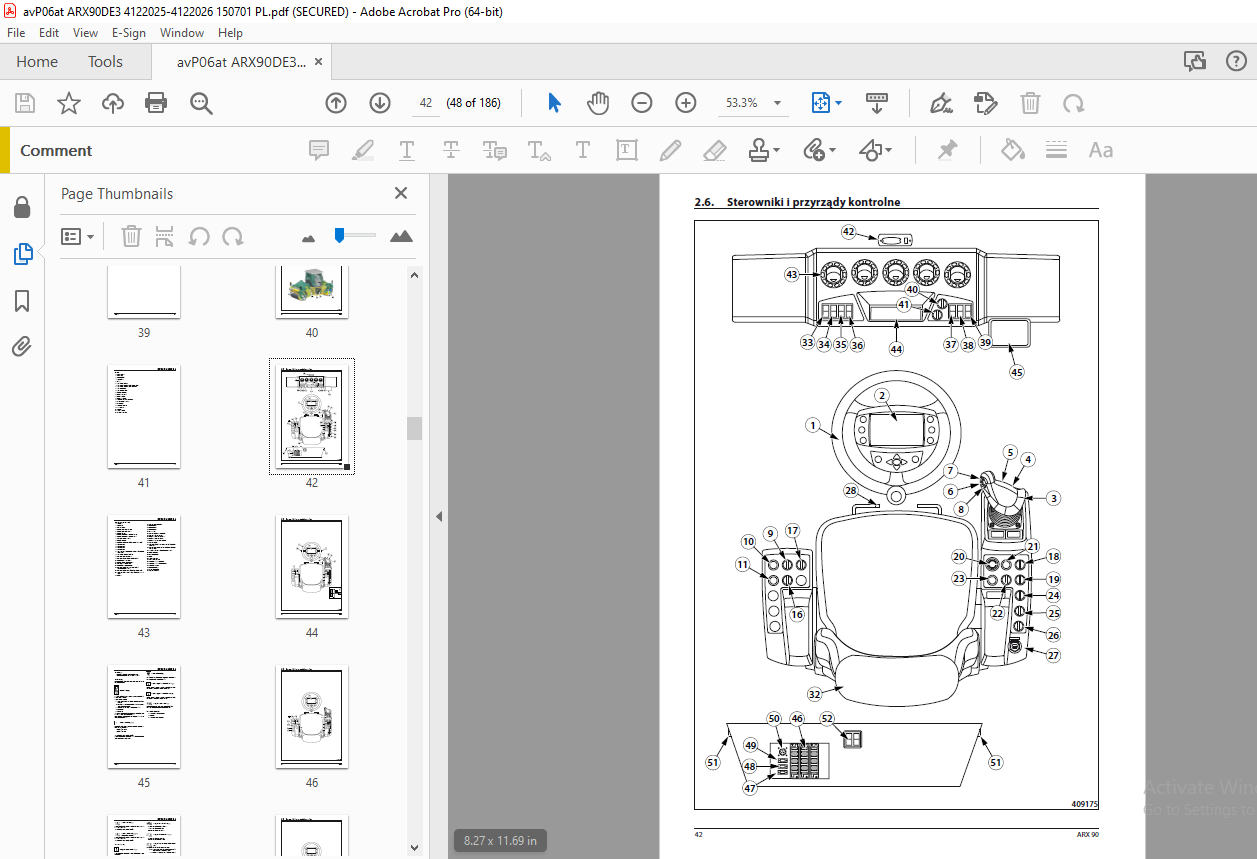Print the document
Viewport: 1257px width, 859px height.
156,103
